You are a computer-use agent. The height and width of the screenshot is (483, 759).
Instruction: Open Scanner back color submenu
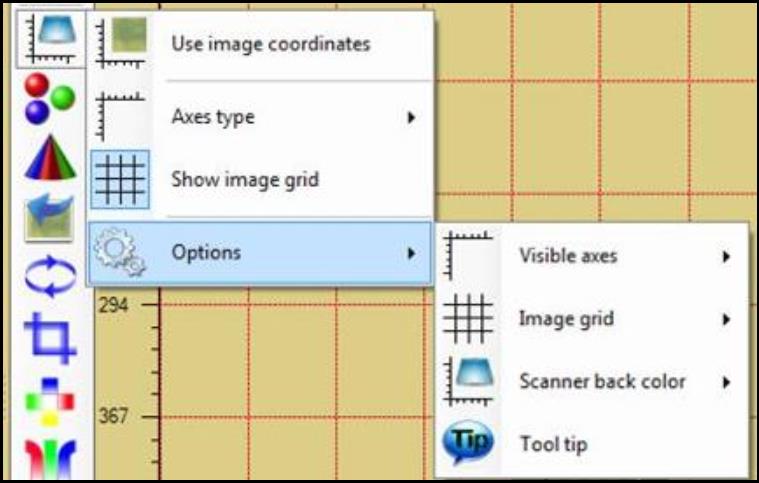coord(592,381)
